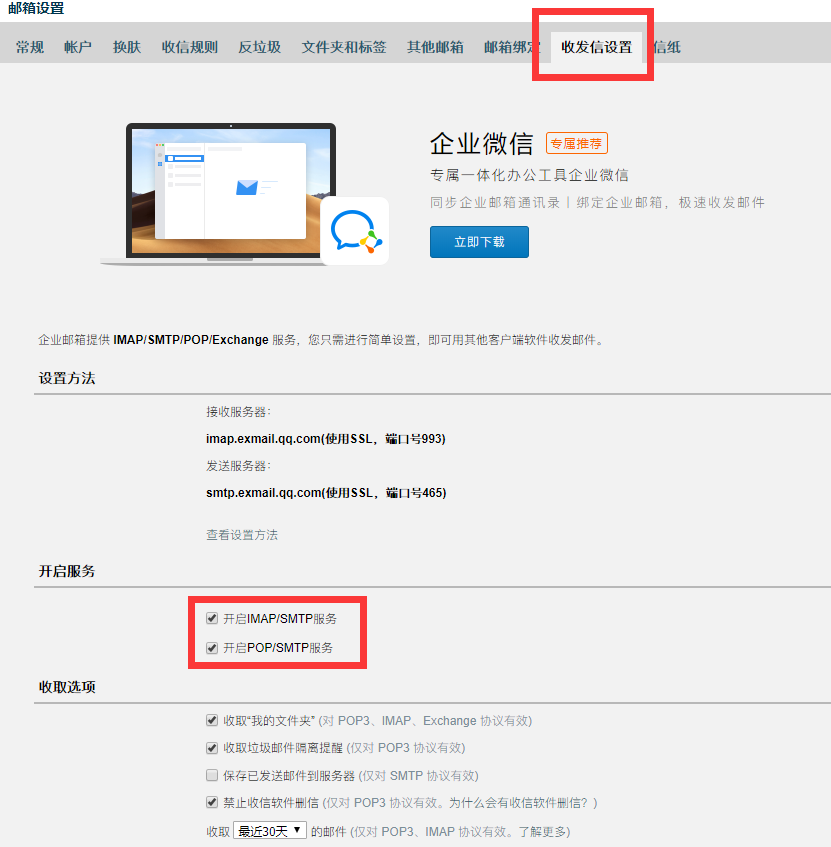
Task: Open the 查看设置方法 link
Action: click(242, 535)
